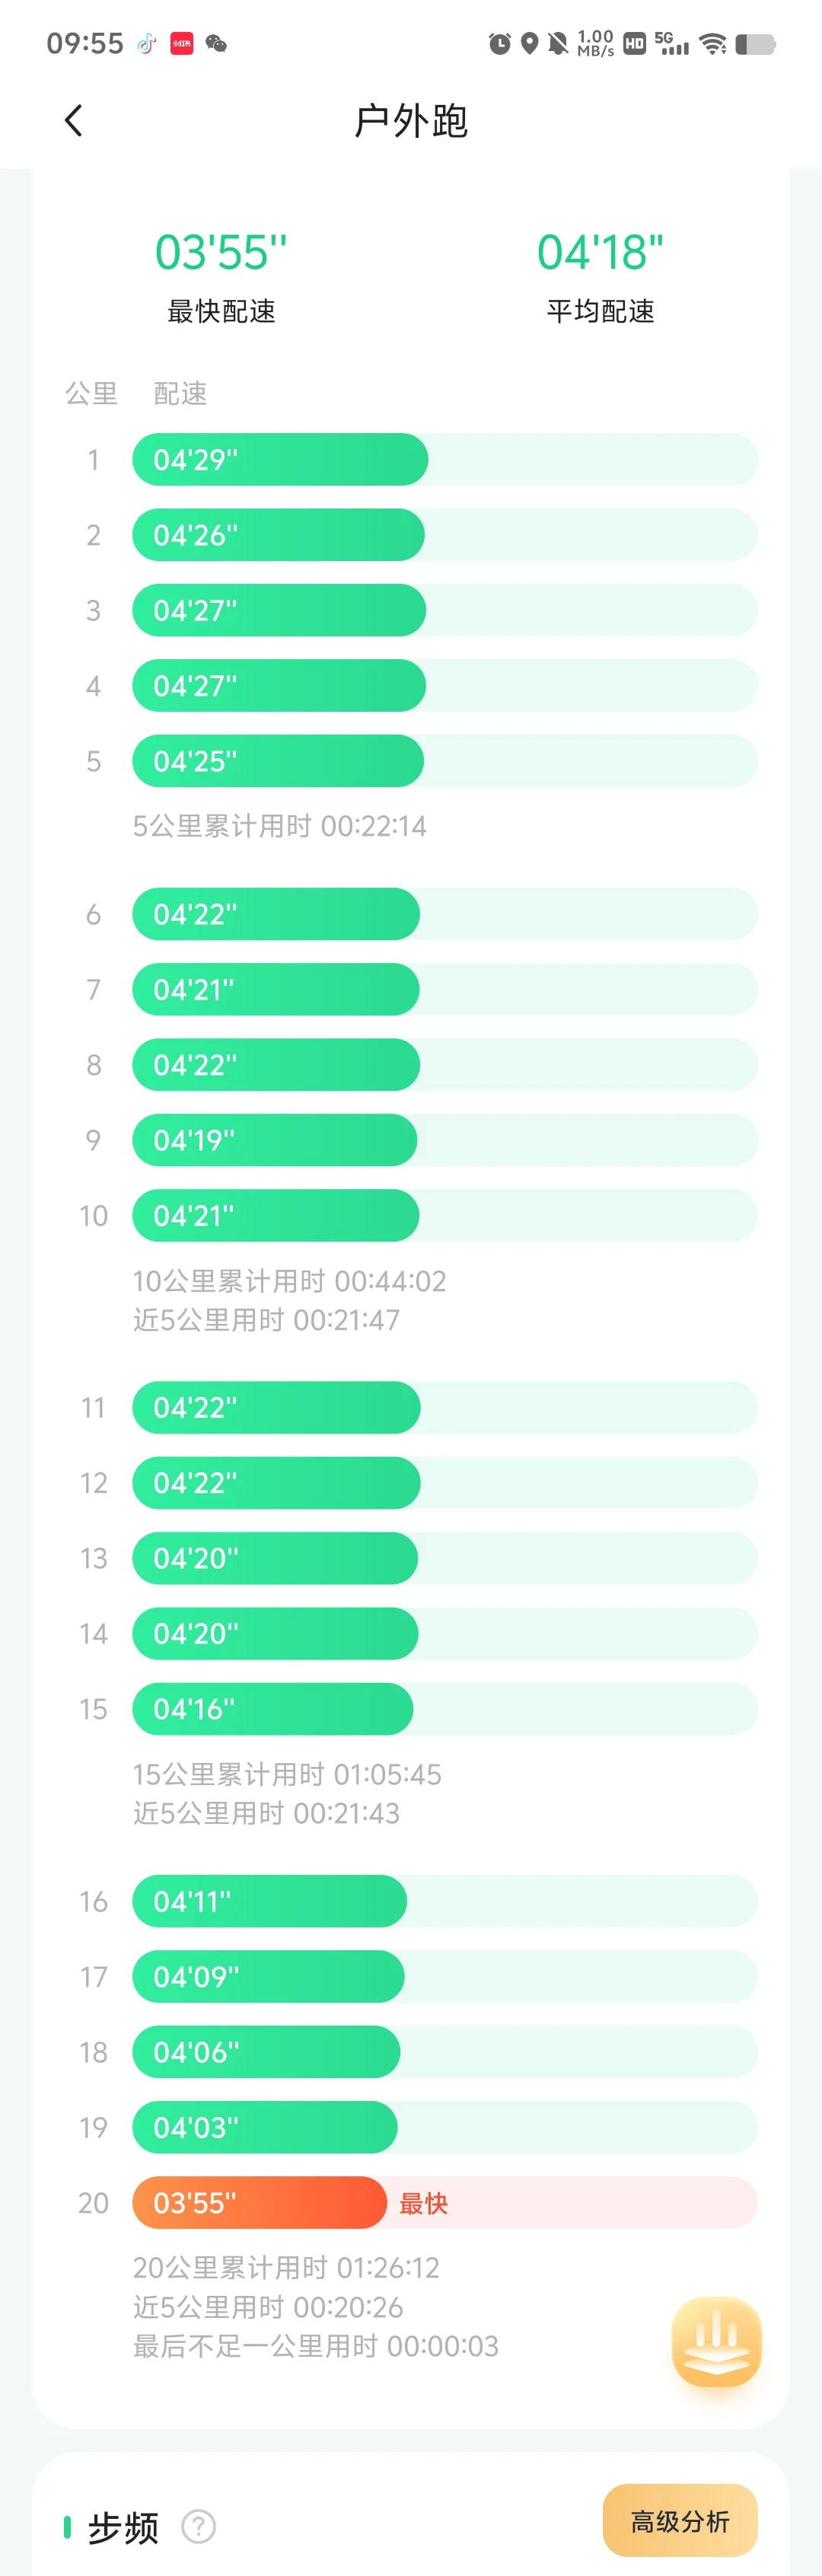
Task: Tap the help question mark beside 步频
Action: (x=198, y=2527)
